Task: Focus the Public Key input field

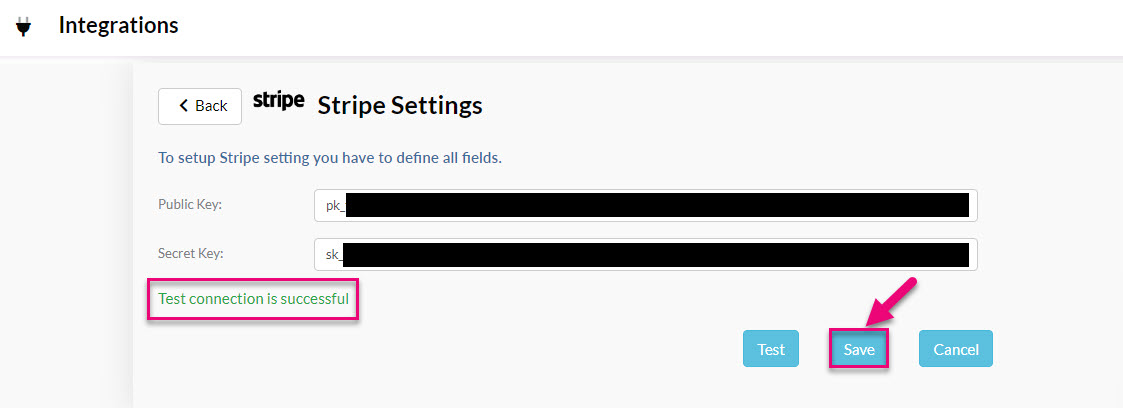Action: pyautogui.click(x=645, y=205)
